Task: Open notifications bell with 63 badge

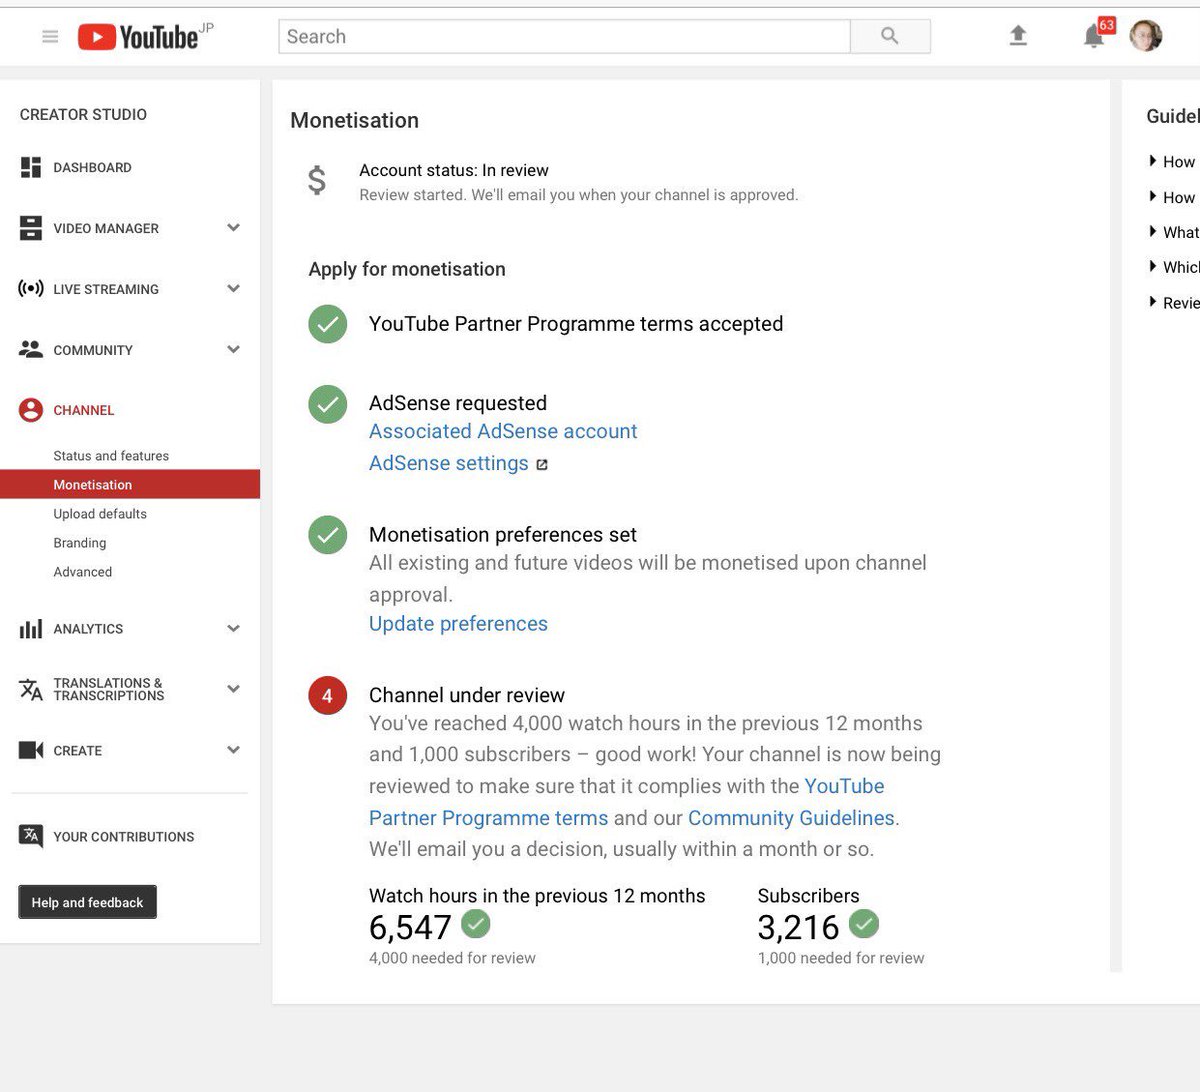Action: pos(1095,37)
